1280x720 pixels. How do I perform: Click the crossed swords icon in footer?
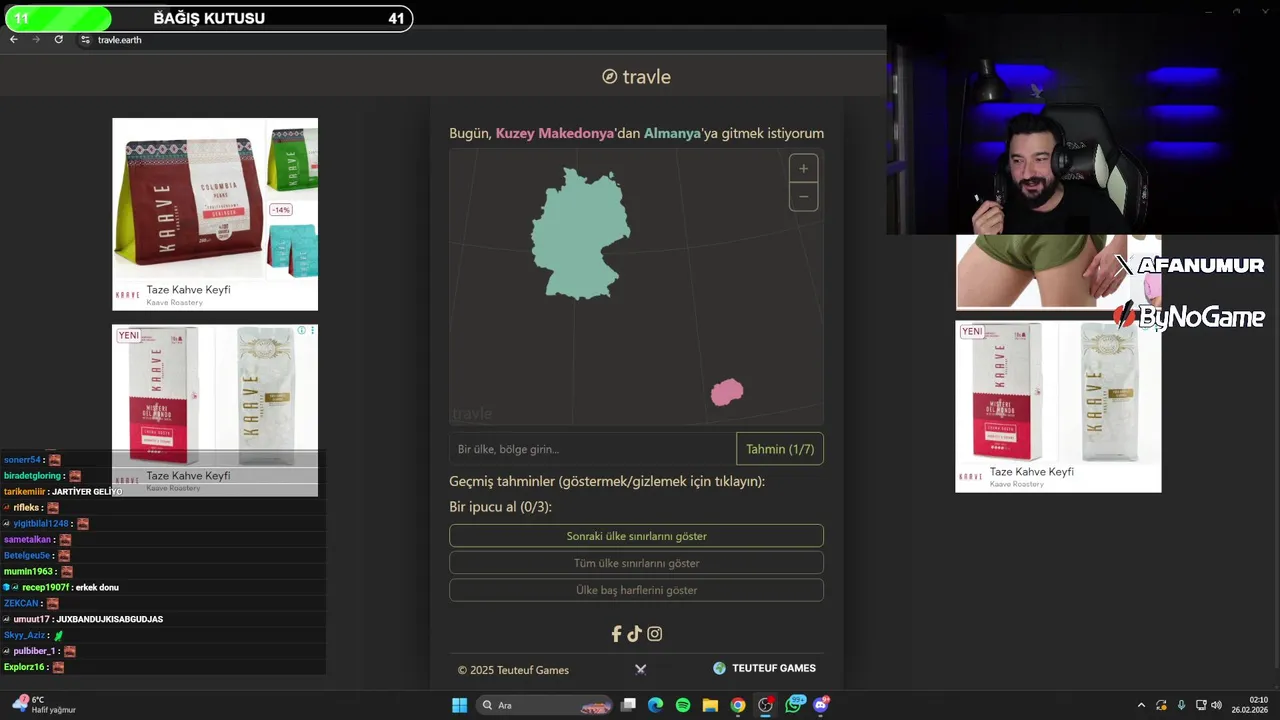pyautogui.click(x=641, y=669)
